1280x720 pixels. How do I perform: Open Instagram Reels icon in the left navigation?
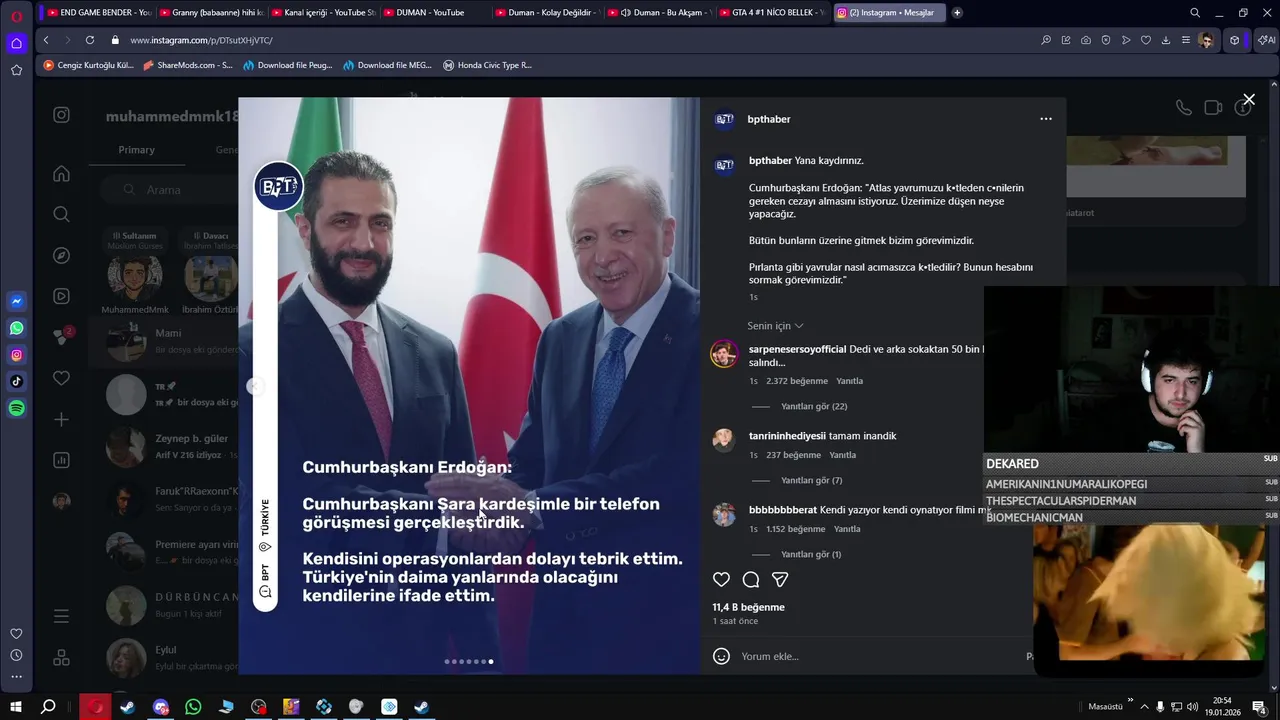61,296
